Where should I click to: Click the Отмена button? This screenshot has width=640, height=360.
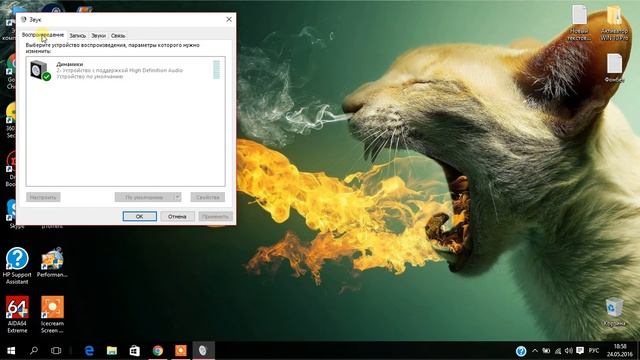[177, 216]
